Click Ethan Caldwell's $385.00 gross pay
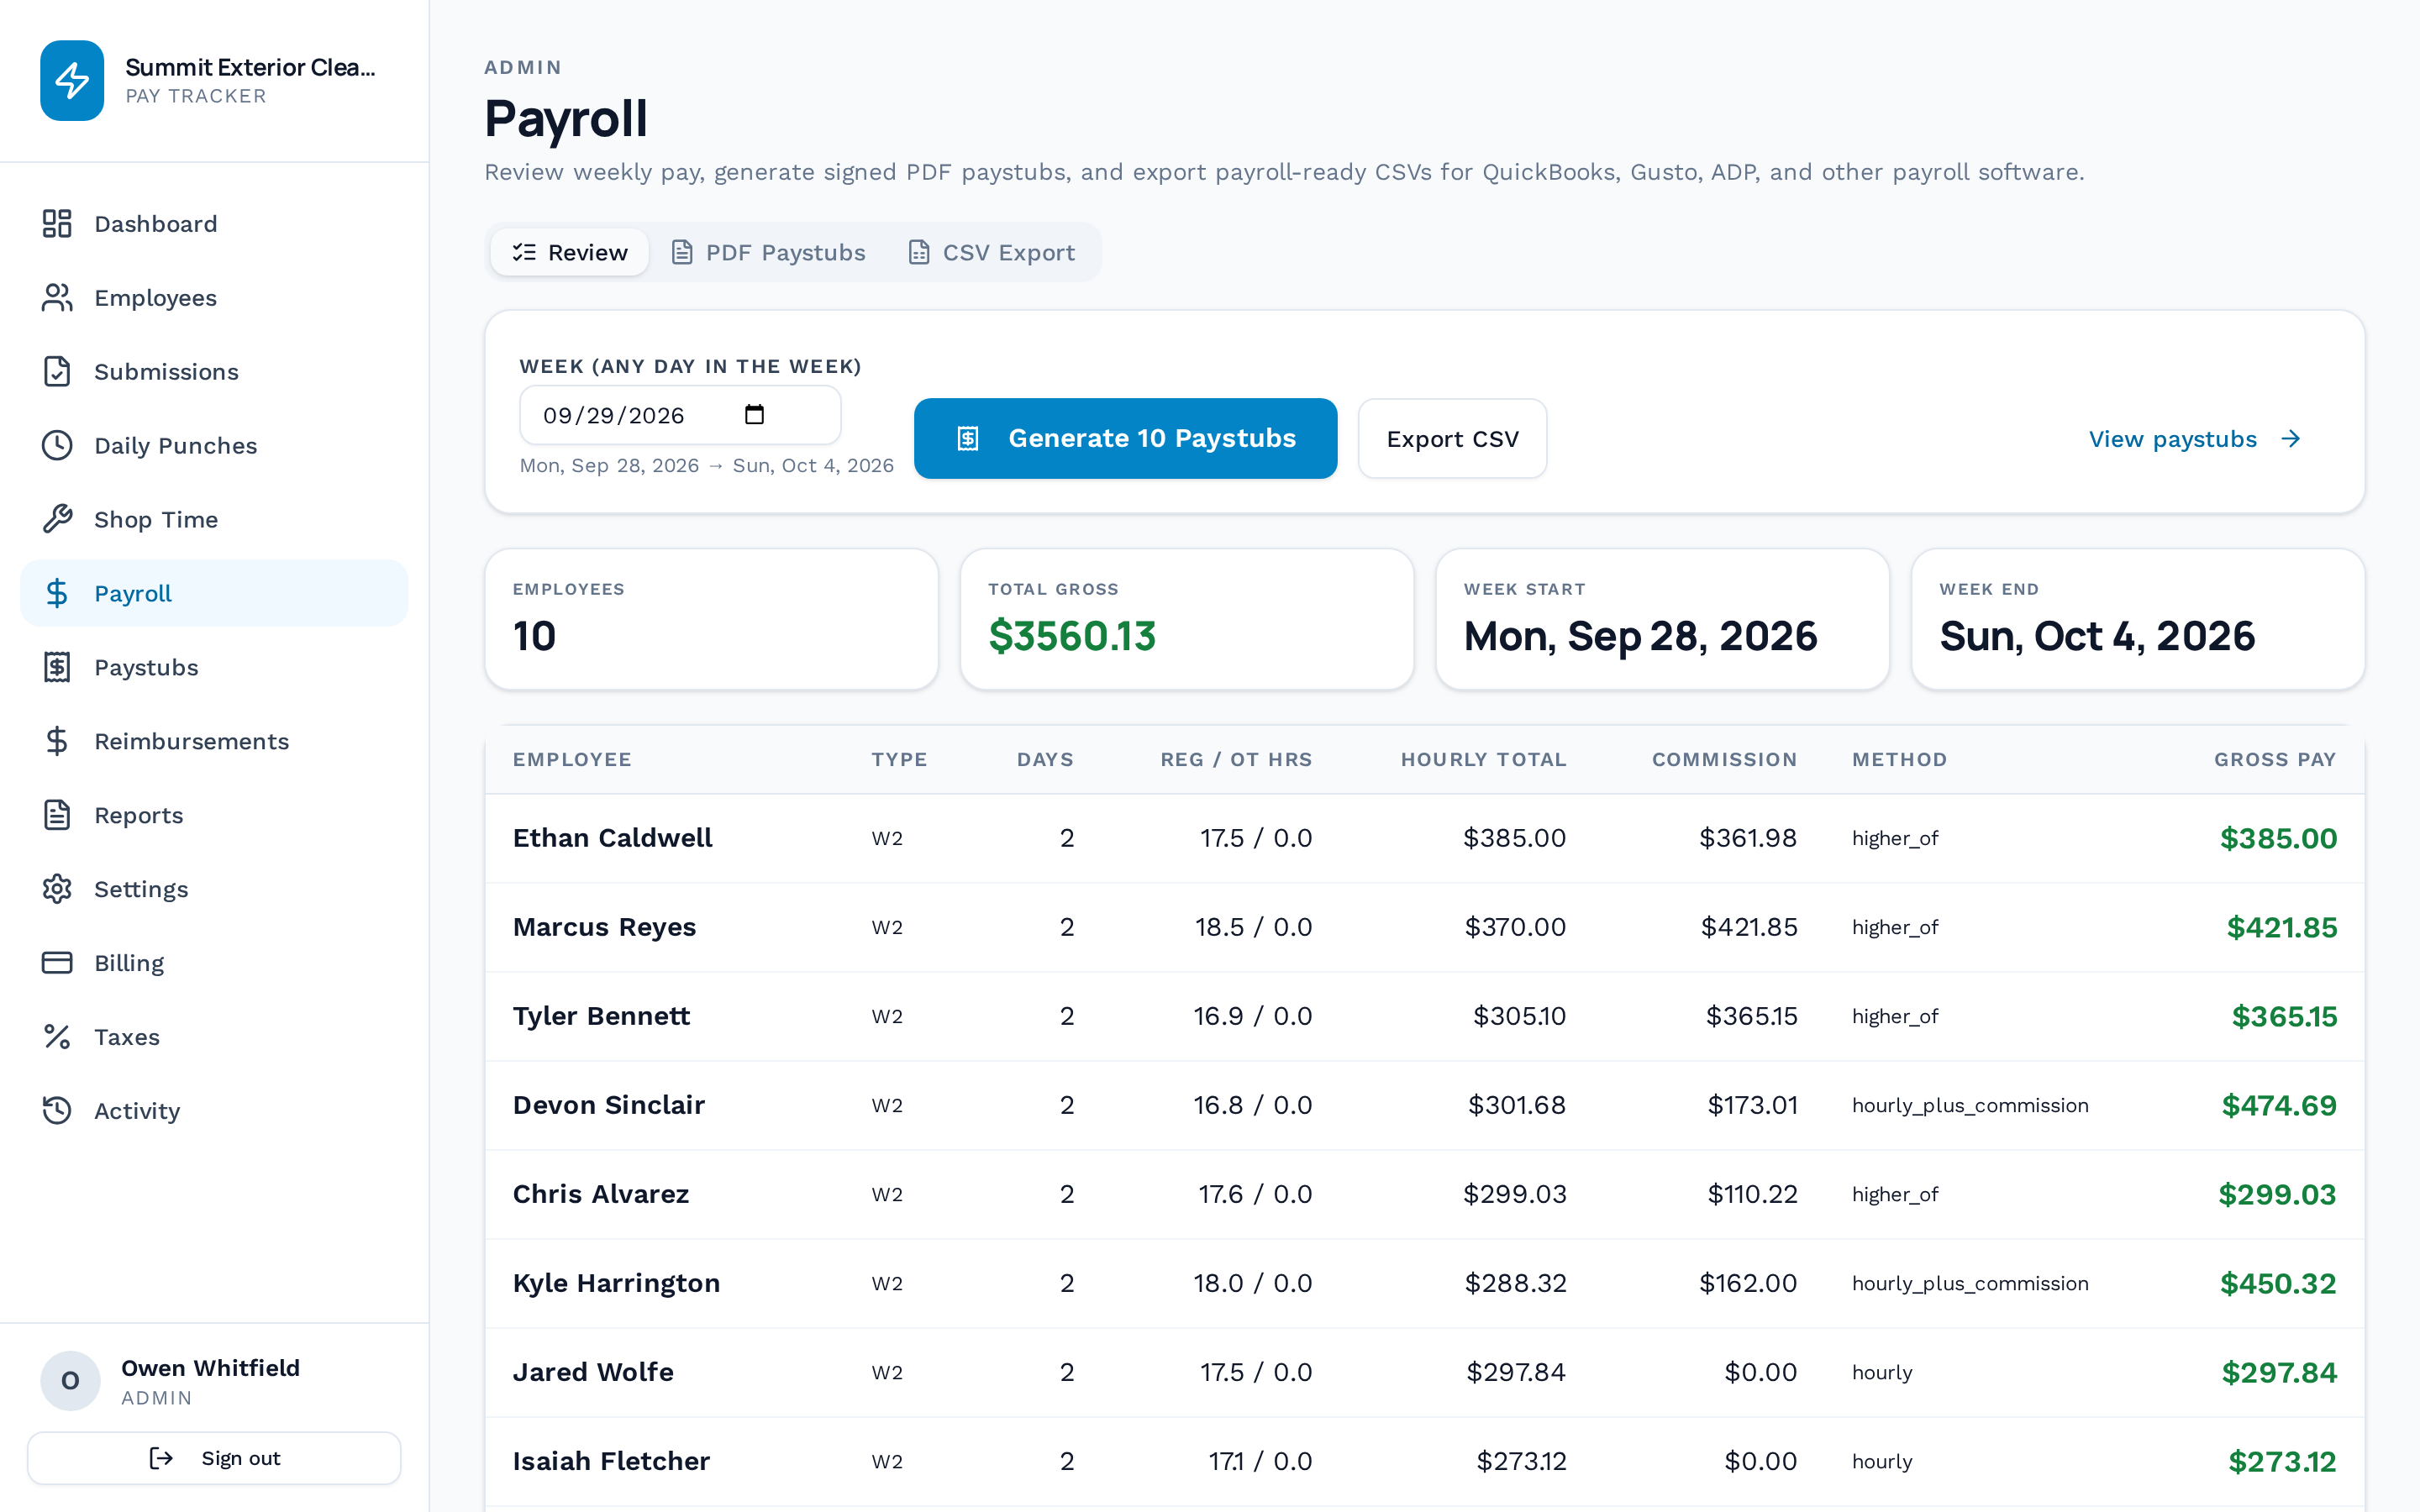 coord(2278,838)
